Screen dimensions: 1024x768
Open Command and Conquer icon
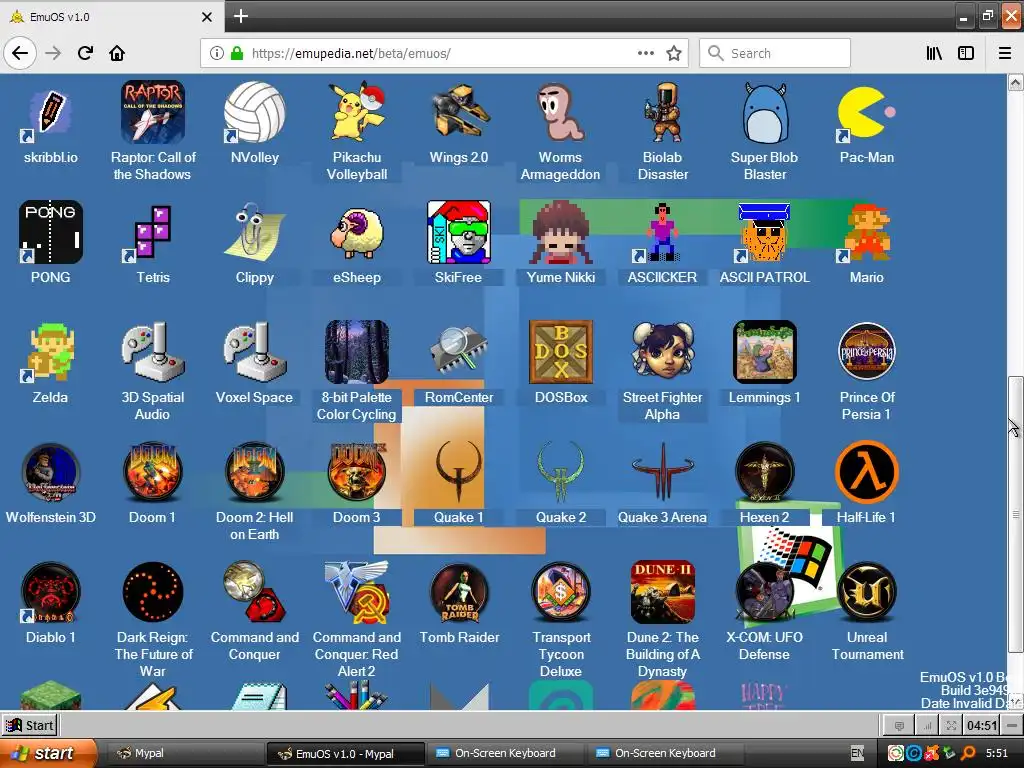(254, 592)
